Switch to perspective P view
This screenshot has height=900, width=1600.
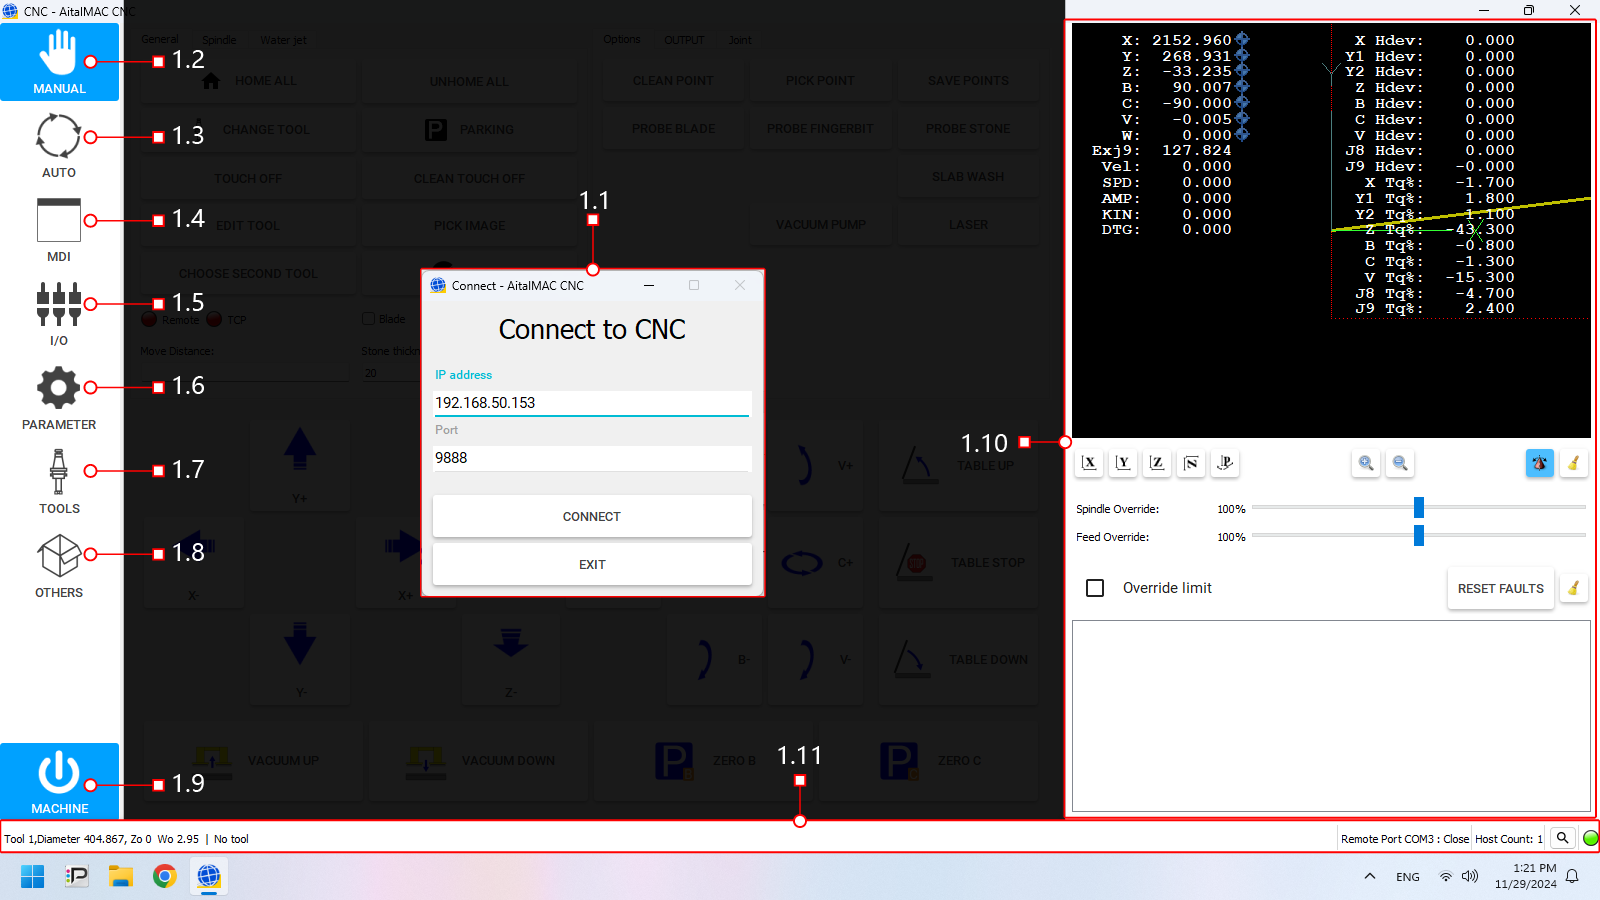click(1225, 463)
